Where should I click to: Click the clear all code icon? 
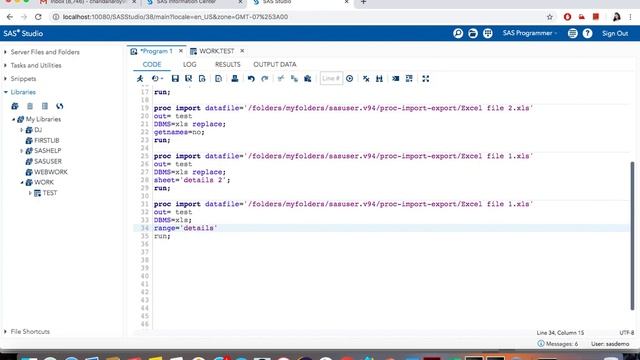coord(366,79)
